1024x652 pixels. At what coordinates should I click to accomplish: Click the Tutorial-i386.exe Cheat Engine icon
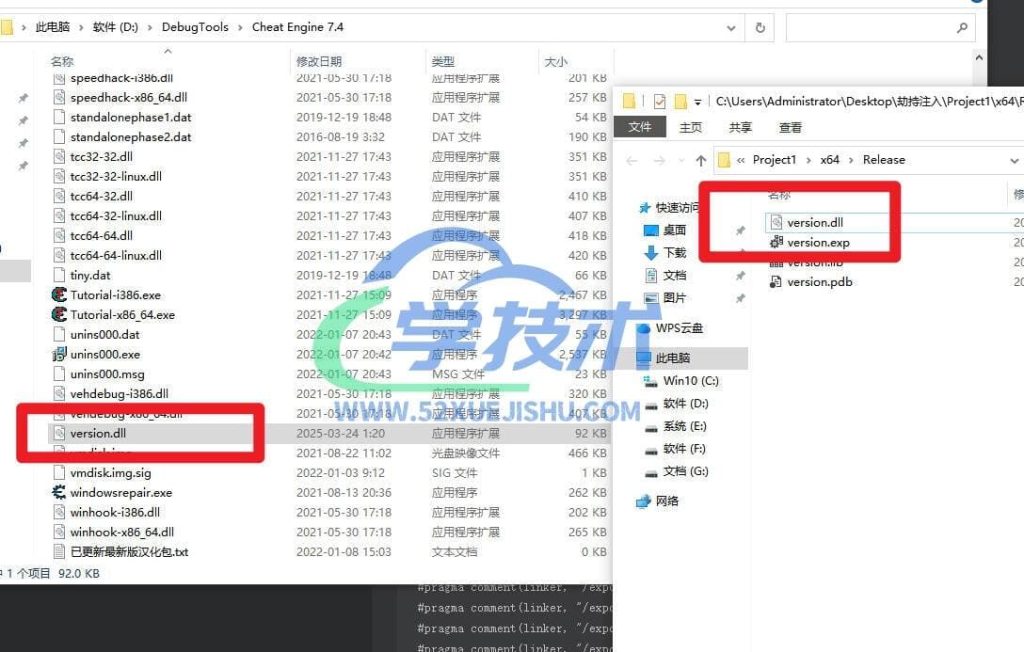pos(59,295)
